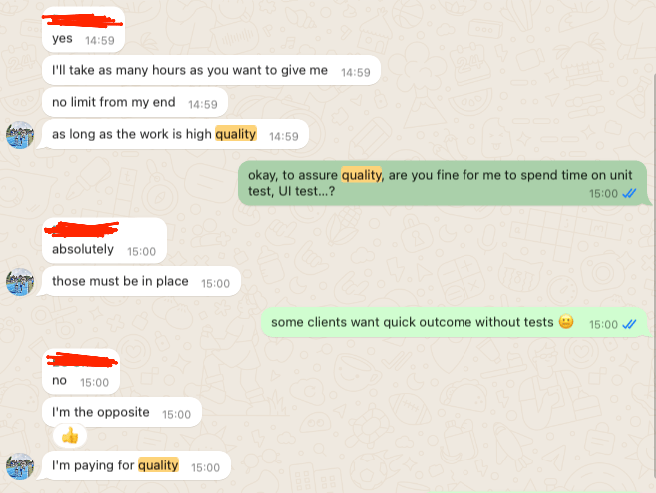The image size is (656, 493).
Task: Click the read ticks on the 'some clients' message
Action: point(629,324)
